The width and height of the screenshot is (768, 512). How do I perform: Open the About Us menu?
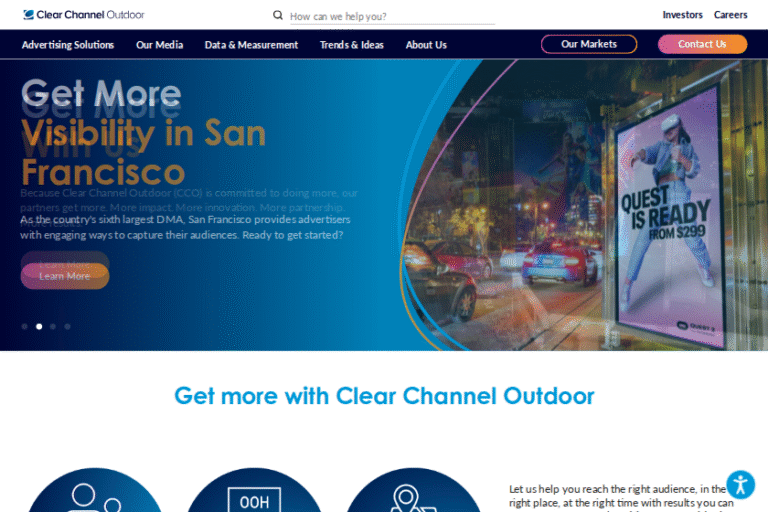tap(426, 45)
